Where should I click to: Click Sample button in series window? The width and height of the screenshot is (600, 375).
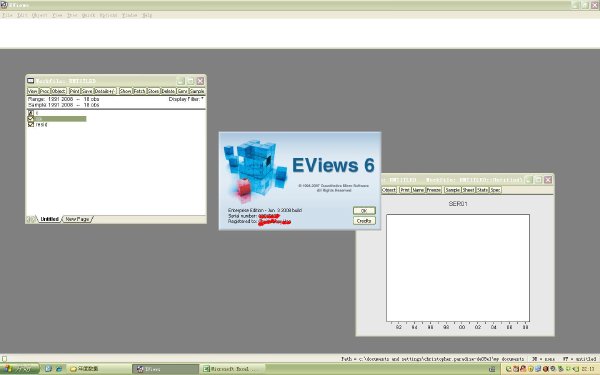tap(452, 190)
